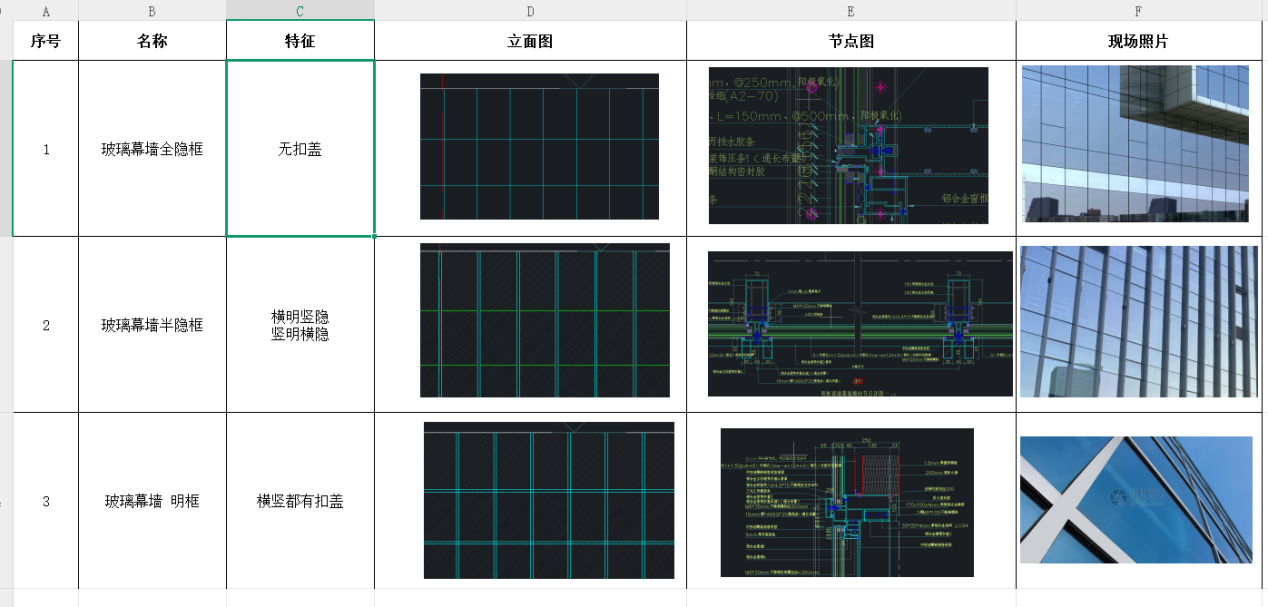Select the 无扣盖 cell
This screenshot has height=607, width=1268.
300,148
